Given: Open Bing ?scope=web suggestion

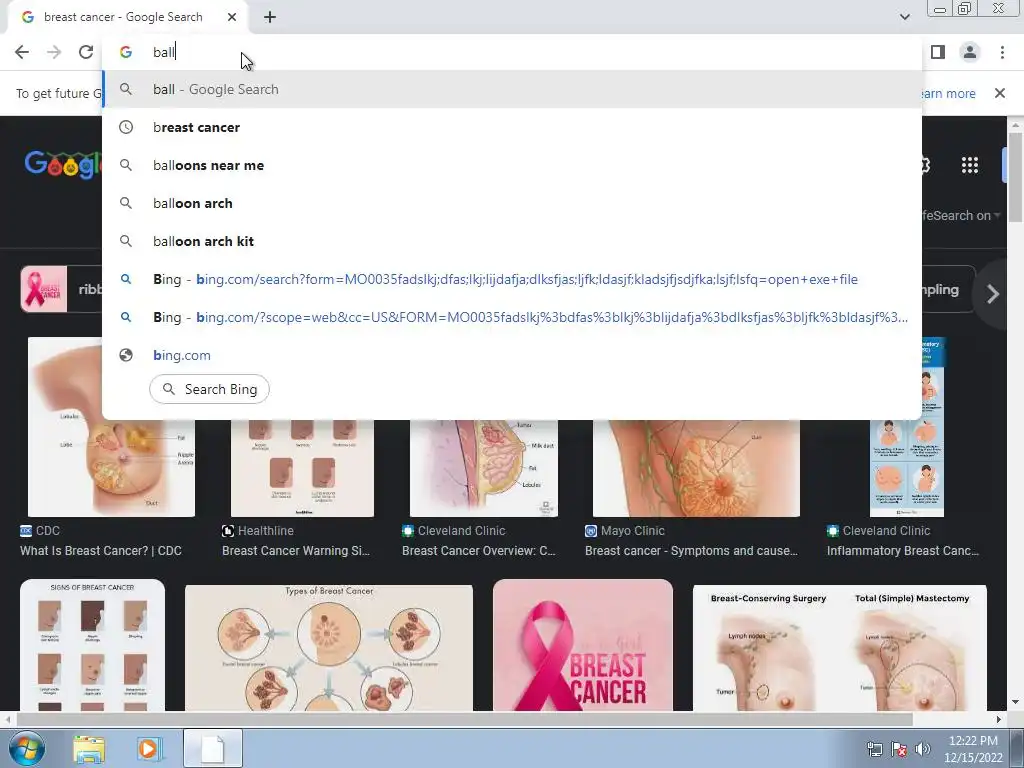Looking at the screenshot, I should coord(512,317).
